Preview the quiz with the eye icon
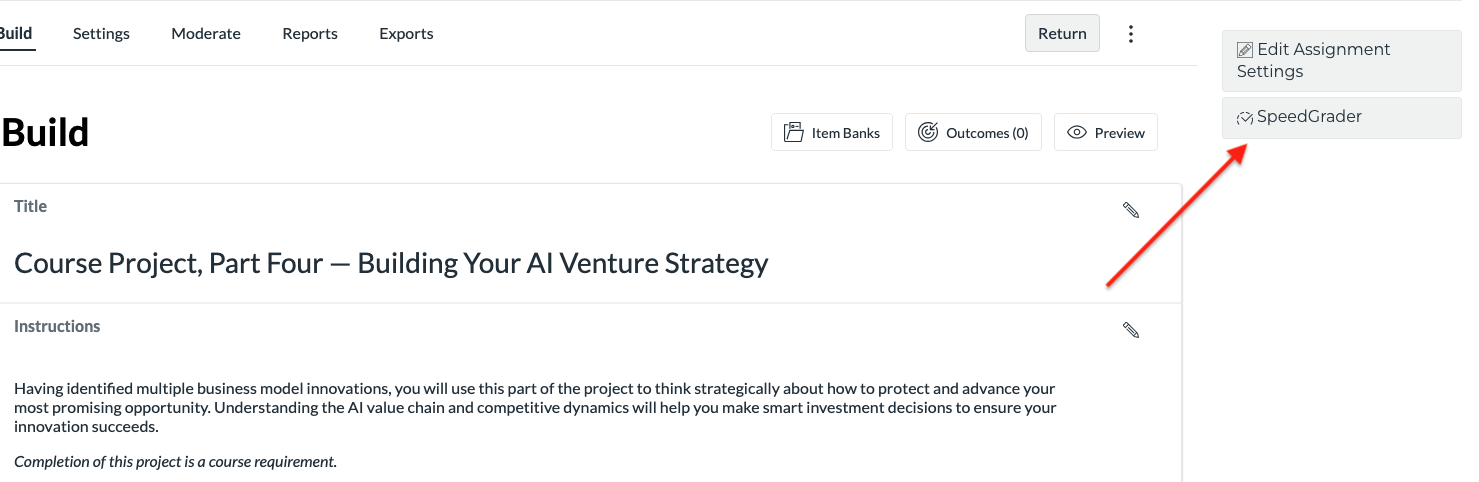 coord(1106,133)
